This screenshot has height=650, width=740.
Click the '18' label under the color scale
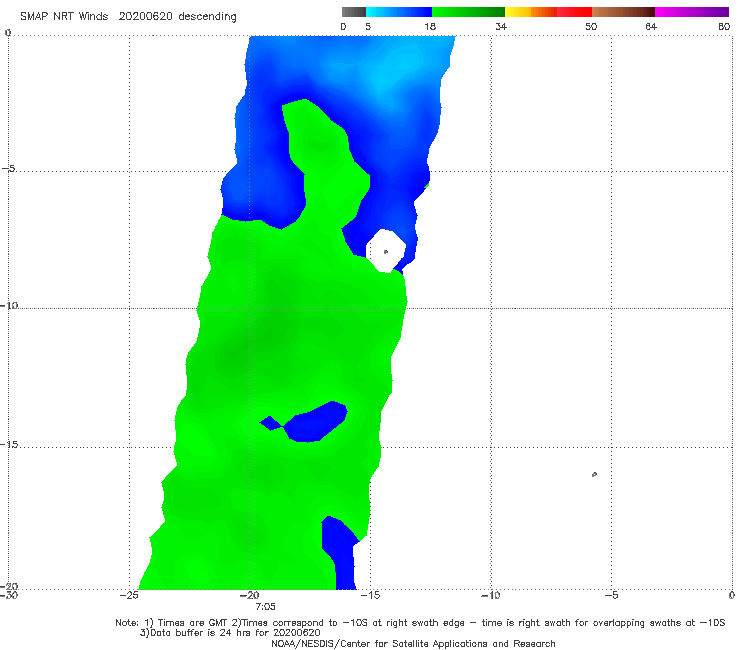click(430, 26)
